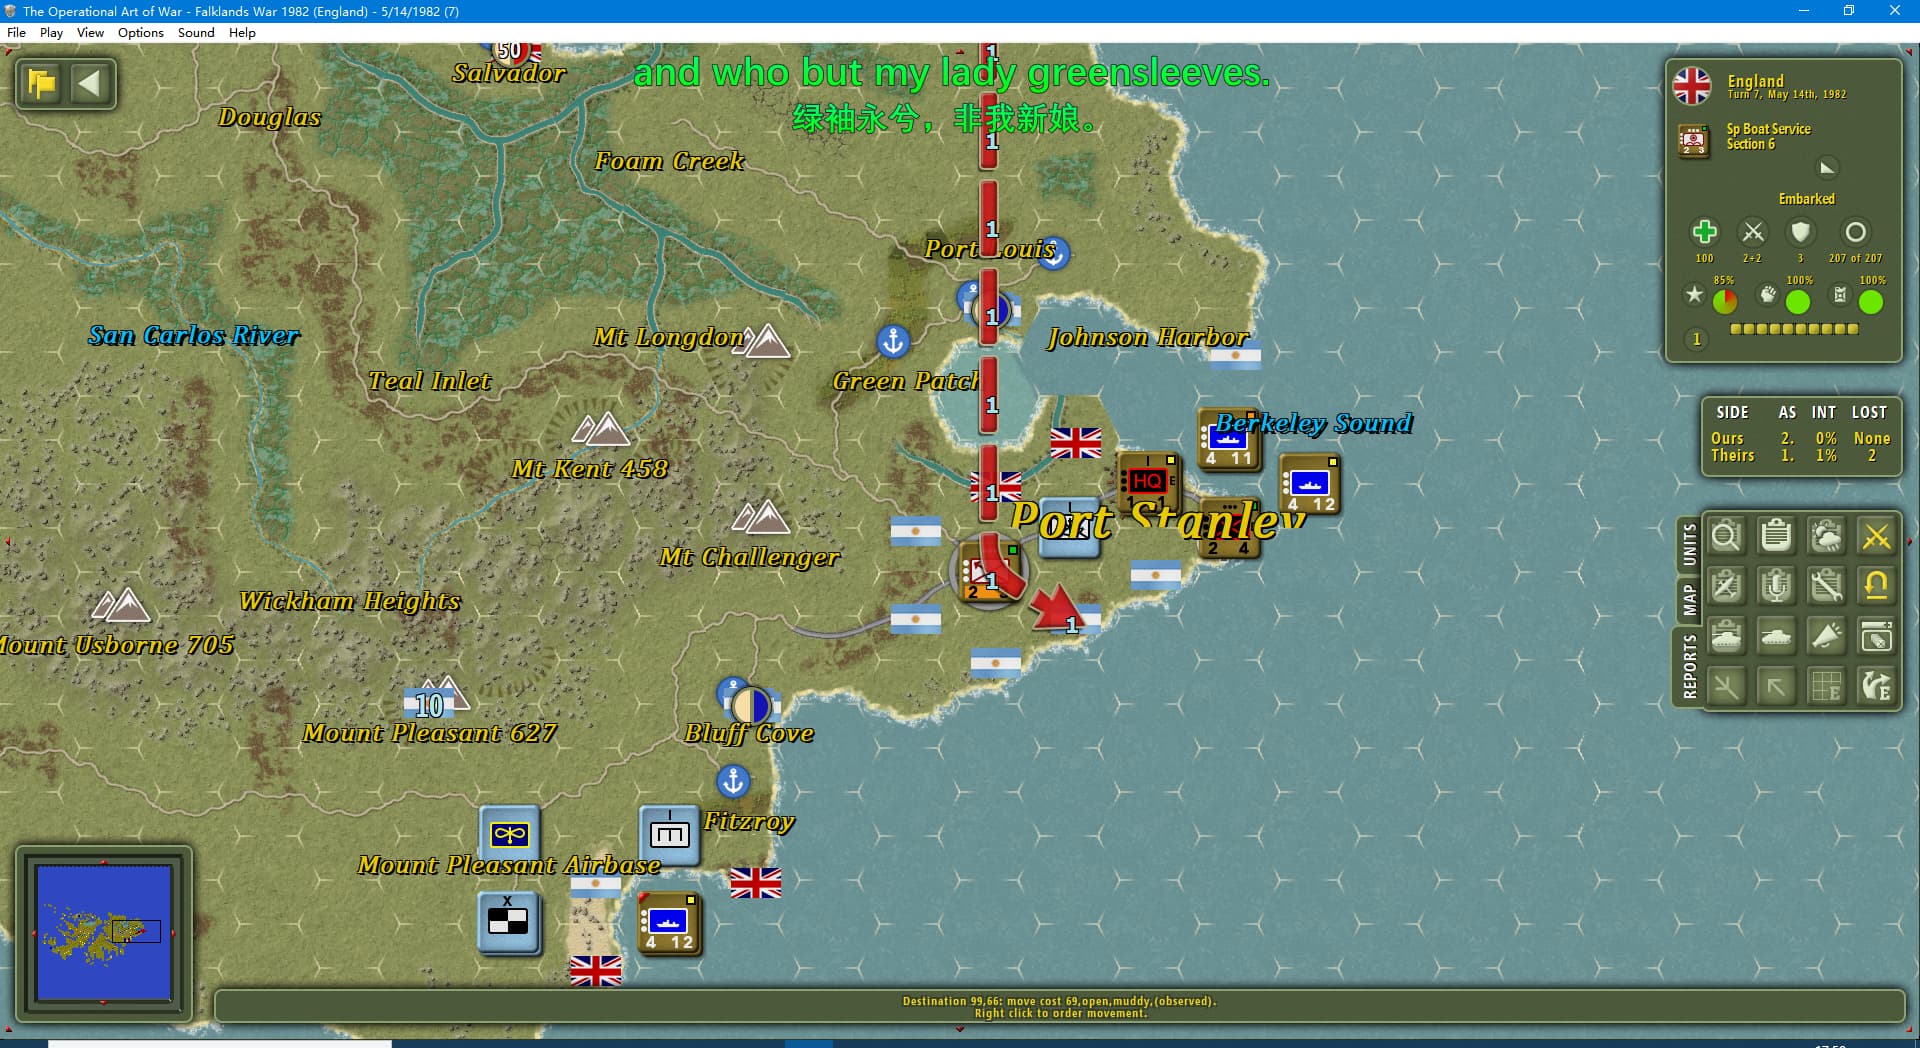Click the diagonal arrow icon
Viewport: 1920px width, 1048px height.
1776,686
